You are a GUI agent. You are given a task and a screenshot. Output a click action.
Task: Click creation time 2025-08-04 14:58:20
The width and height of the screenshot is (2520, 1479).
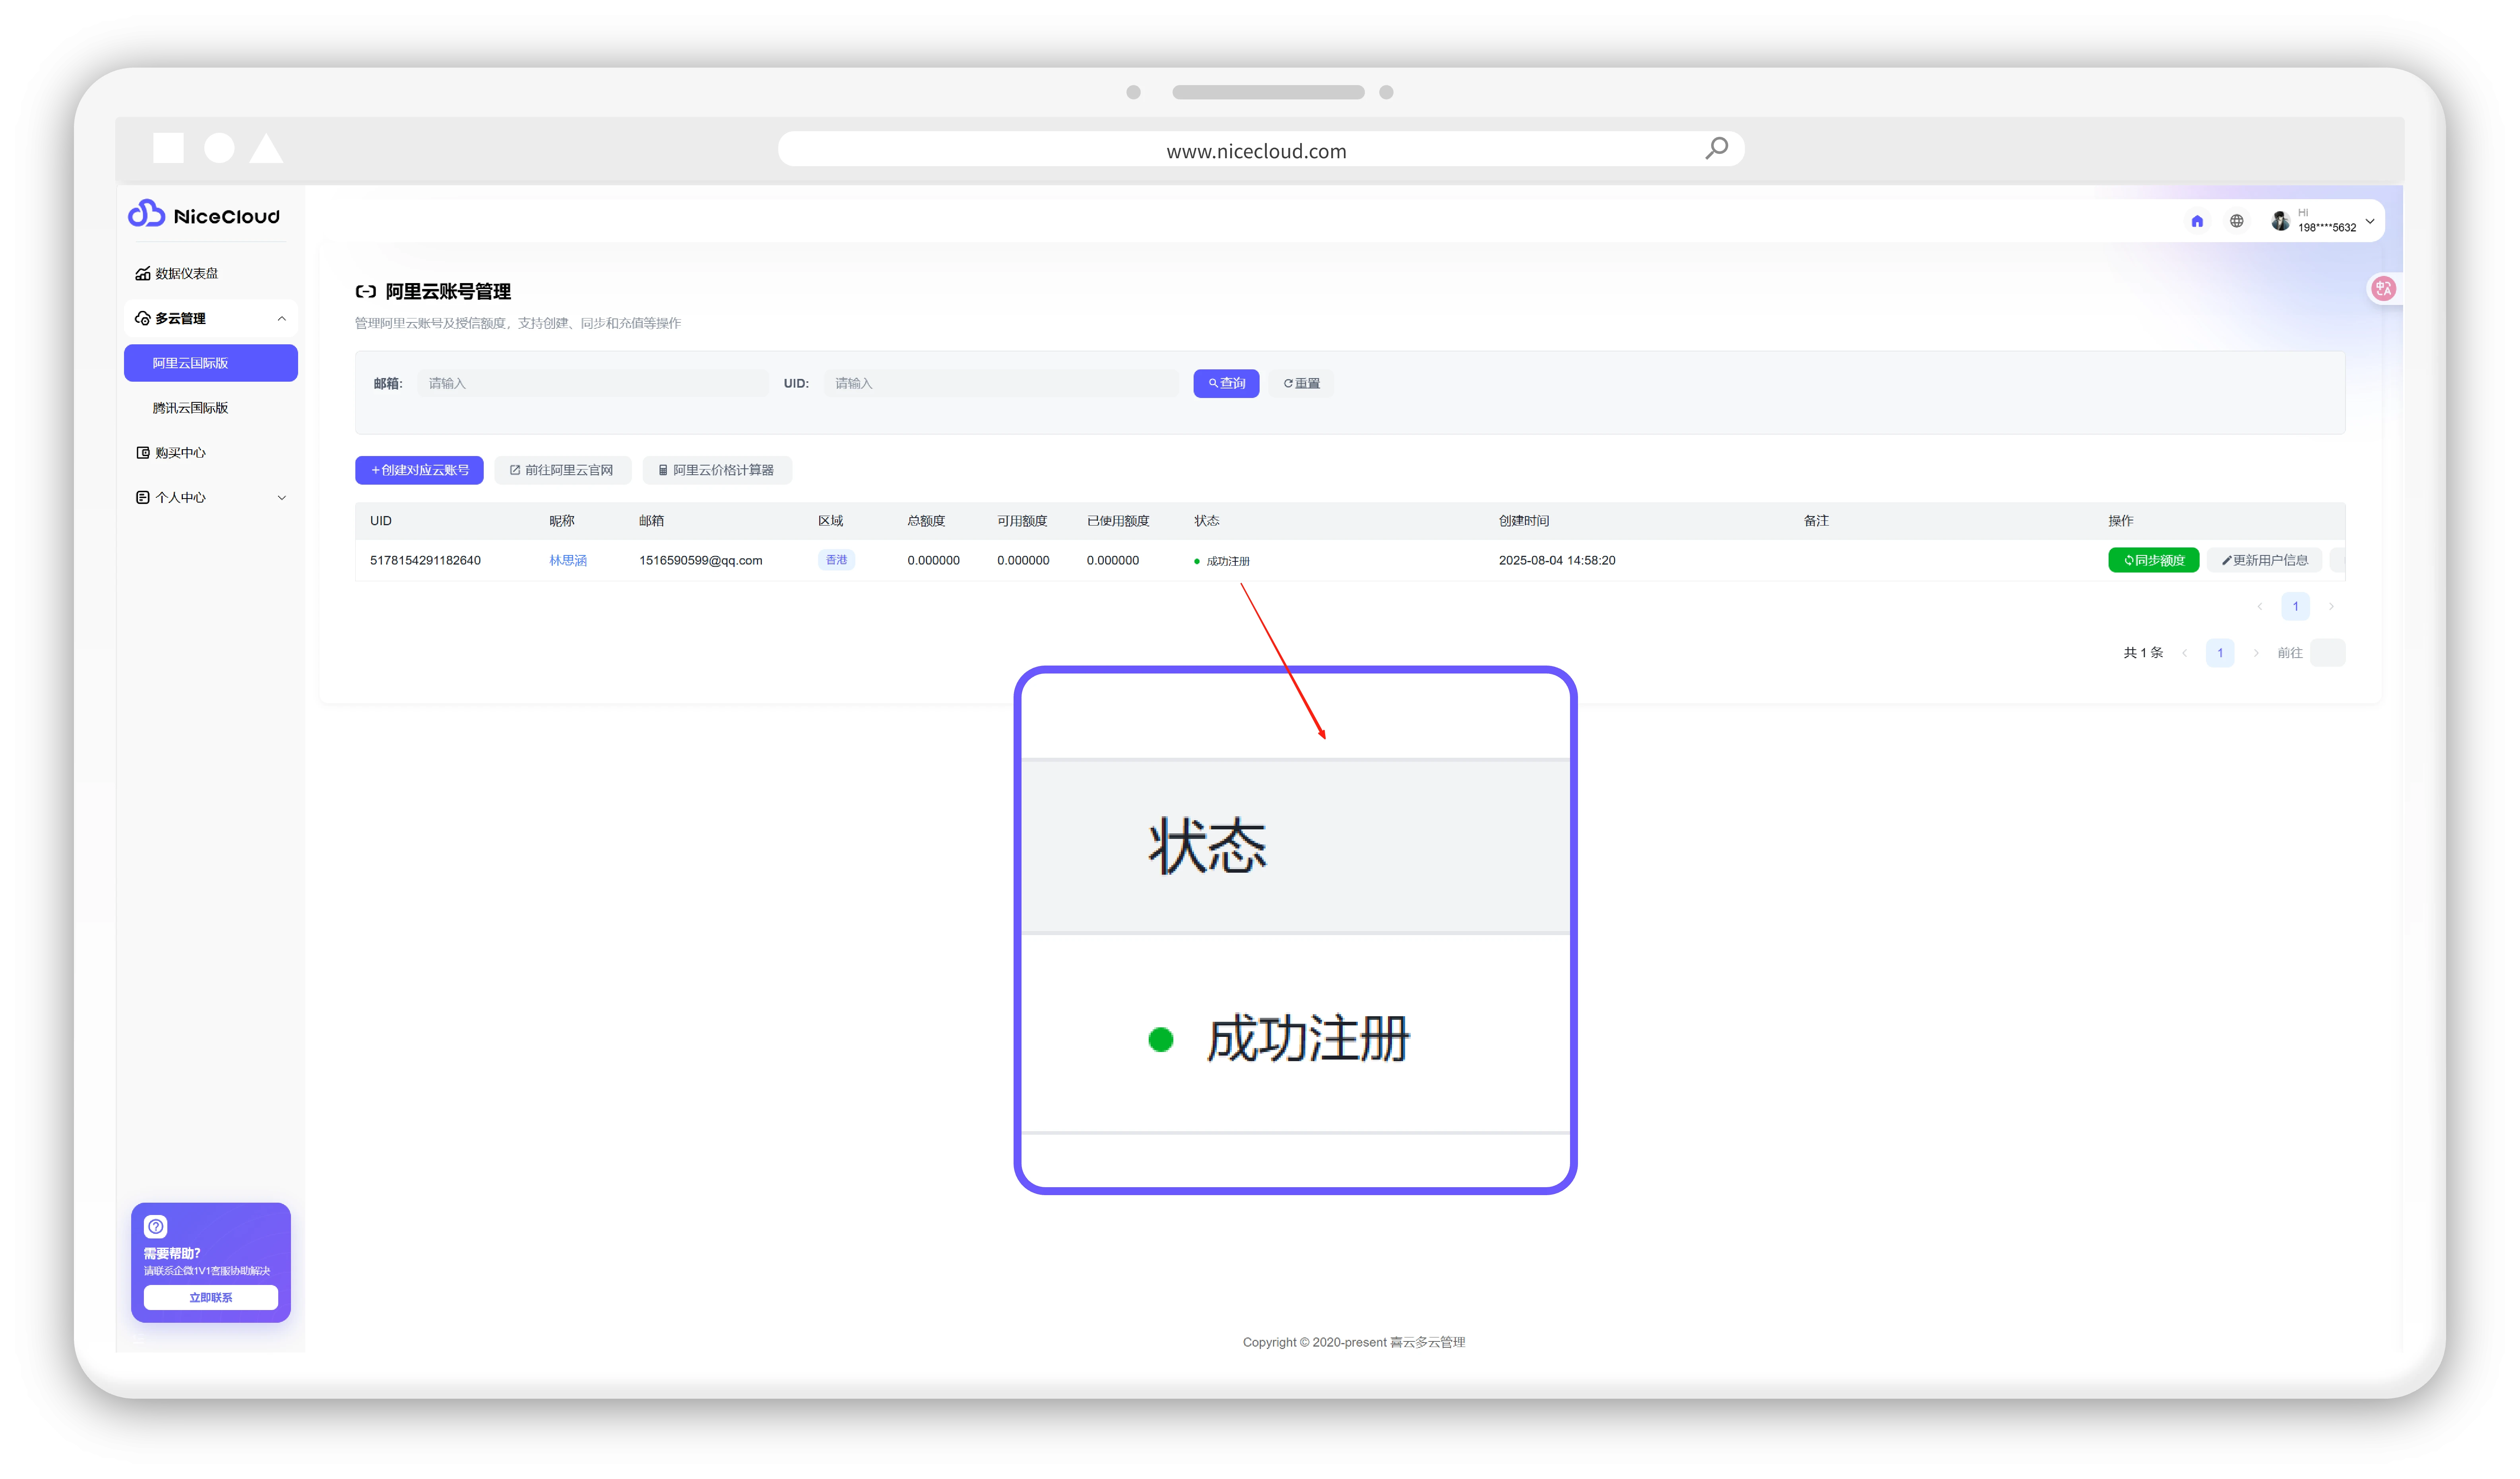[1556, 560]
